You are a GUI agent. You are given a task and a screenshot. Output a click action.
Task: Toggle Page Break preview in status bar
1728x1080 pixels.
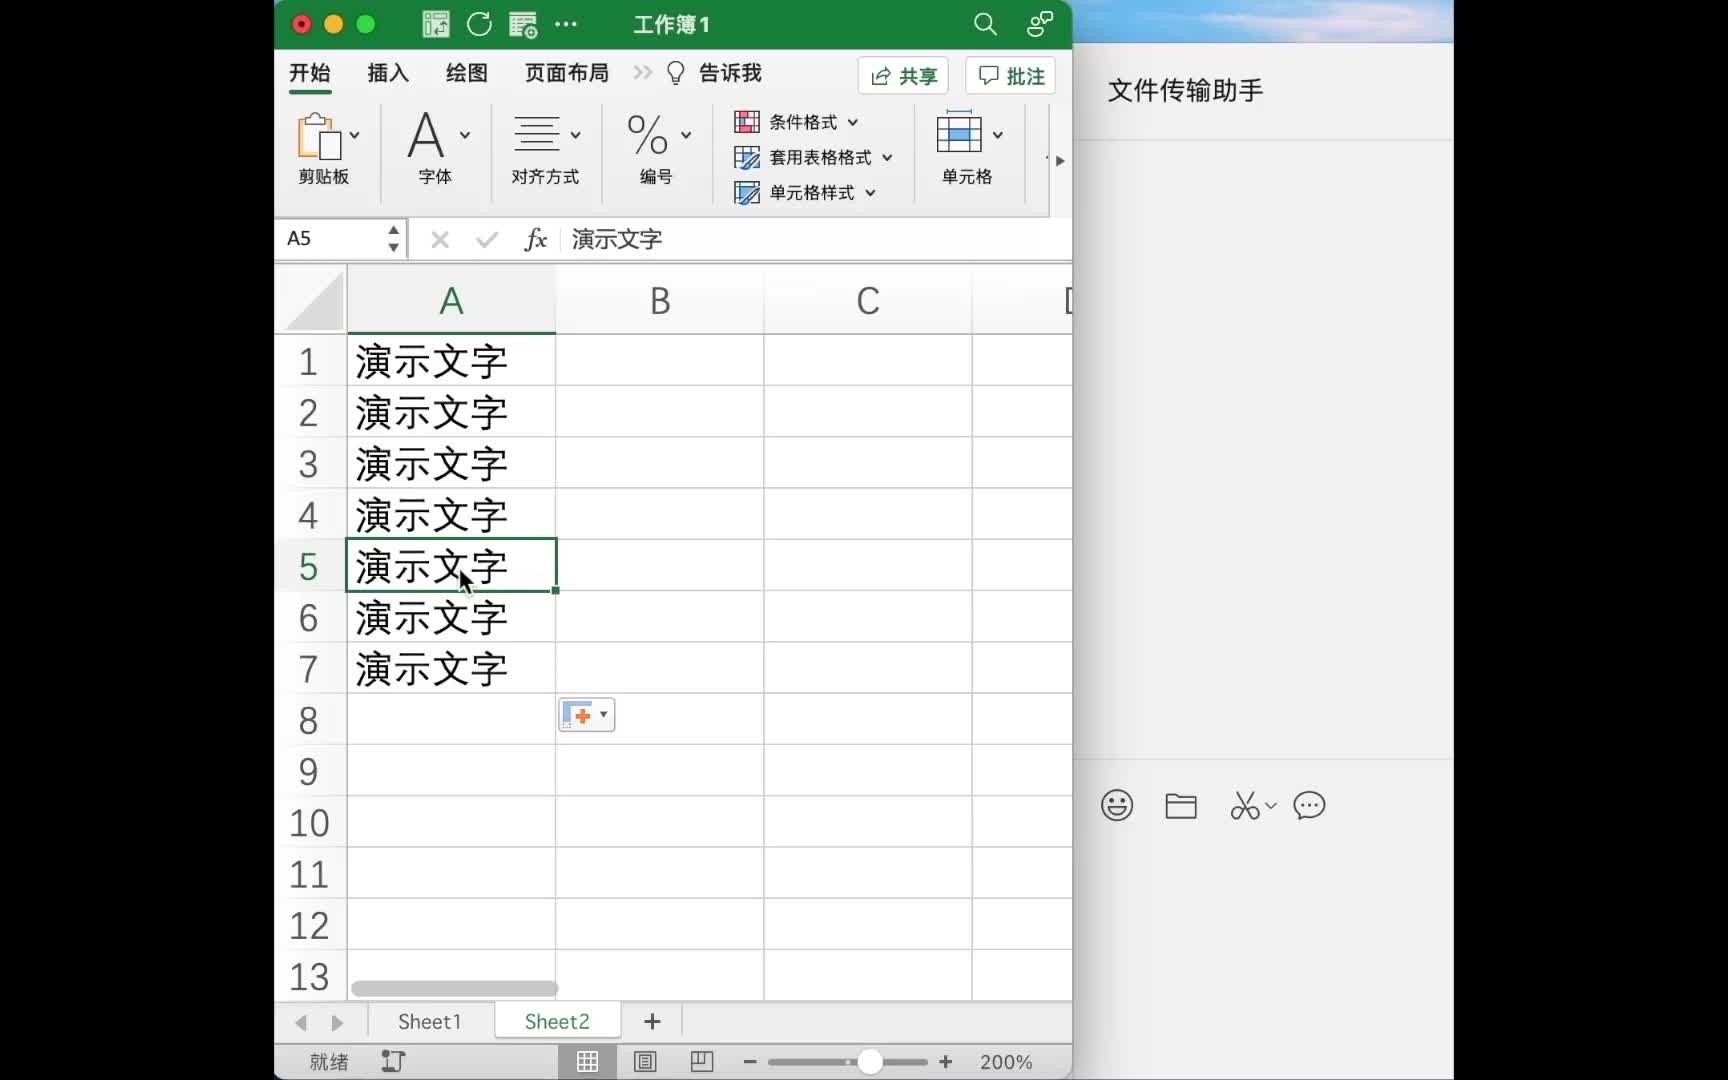[x=701, y=1062]
